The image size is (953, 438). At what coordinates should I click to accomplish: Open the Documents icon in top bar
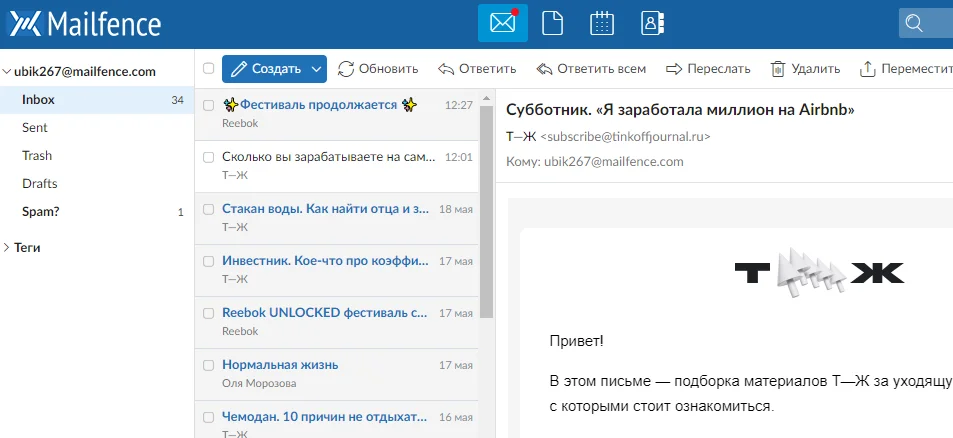551,23
